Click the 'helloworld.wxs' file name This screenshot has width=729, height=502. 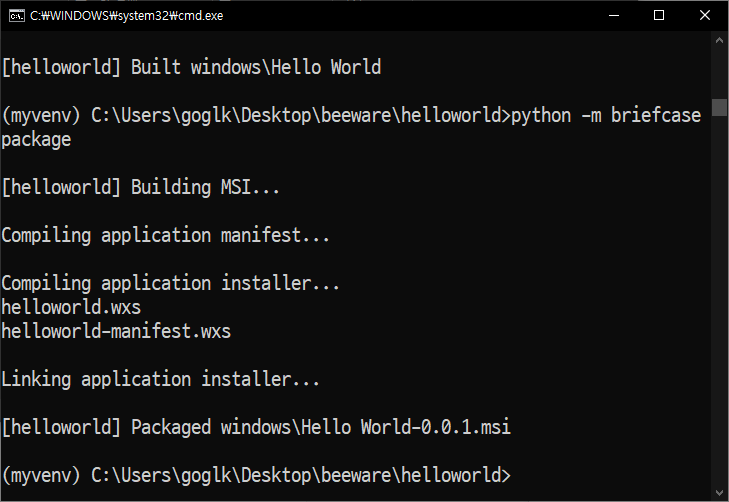71,307
